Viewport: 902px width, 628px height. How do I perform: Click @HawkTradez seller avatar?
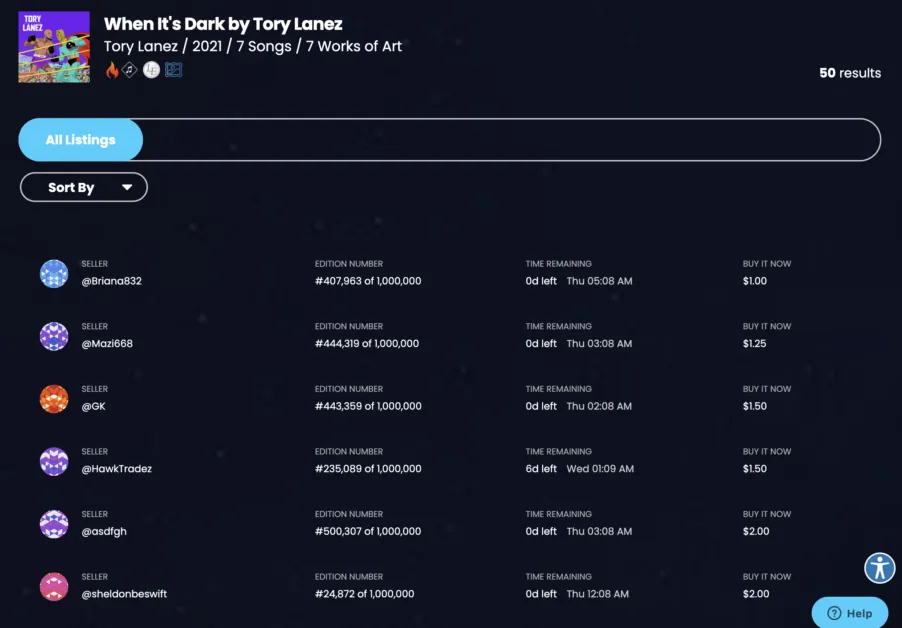(x=54, y=461)
